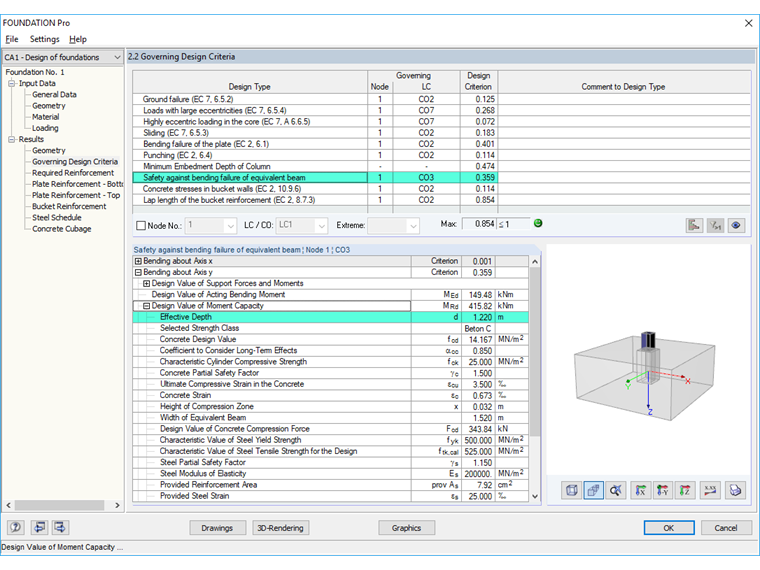Viewport: 760px width, 570px height.
Task: Select the Ground failure (EC 7, 6.5.2) row
Action: (314, 99)
